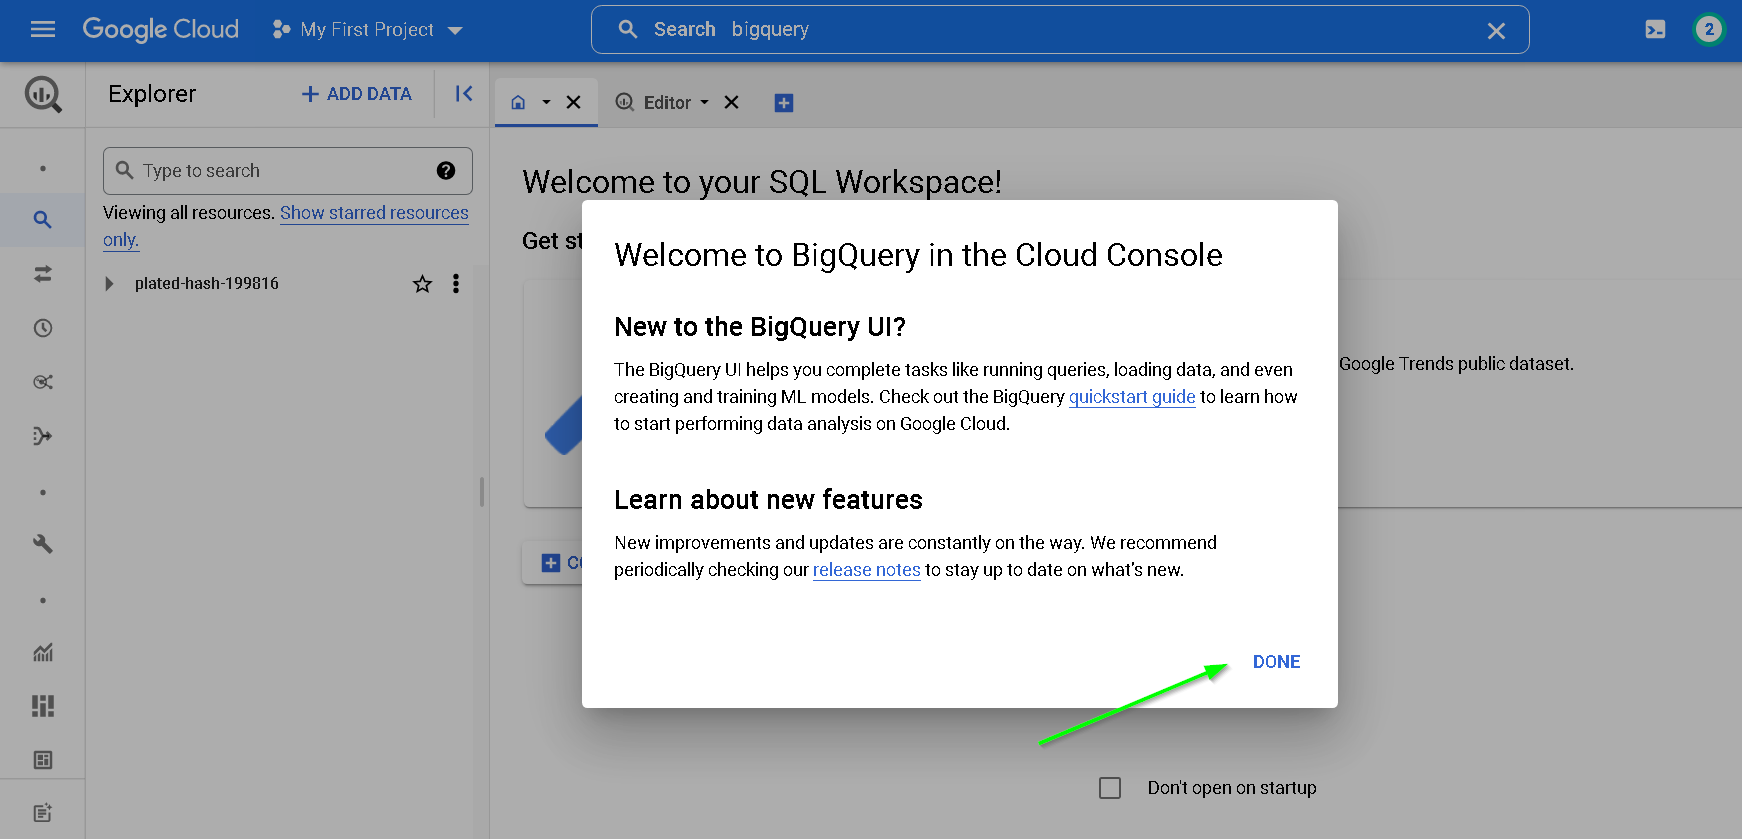
Task: Star the plated-hash-199816 project
Action: (423, 284)
